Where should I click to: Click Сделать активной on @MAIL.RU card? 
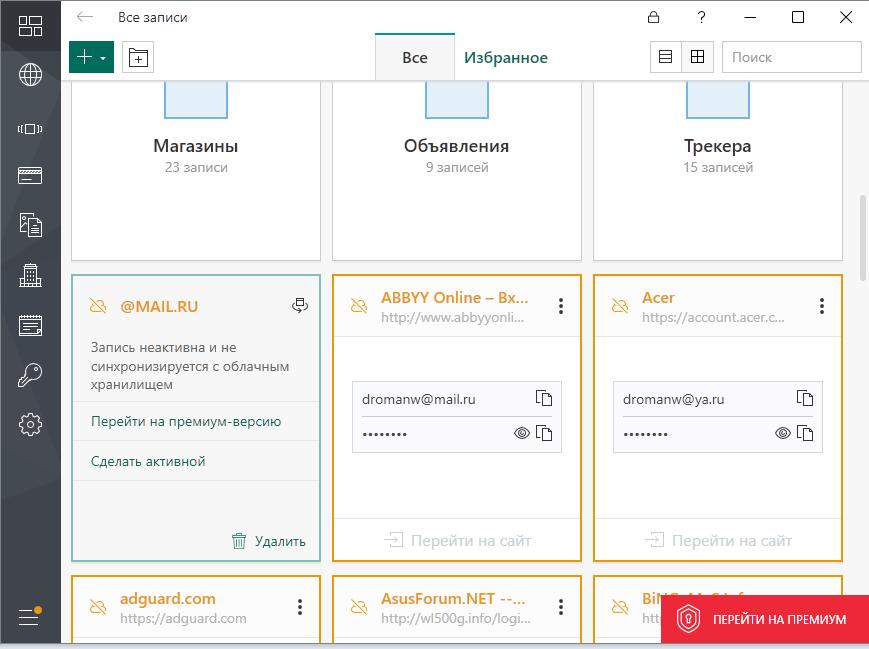148,461
